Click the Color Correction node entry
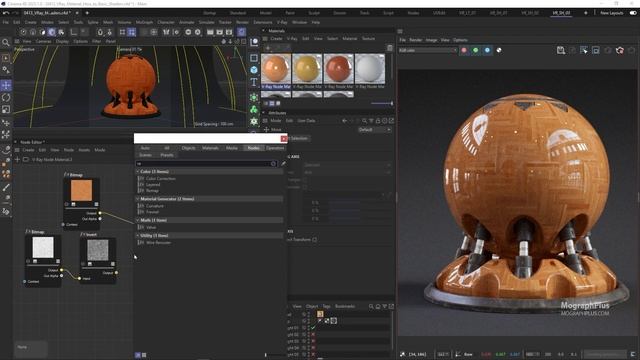The width and height of the screenshot is (640, 360). [161, 179]
